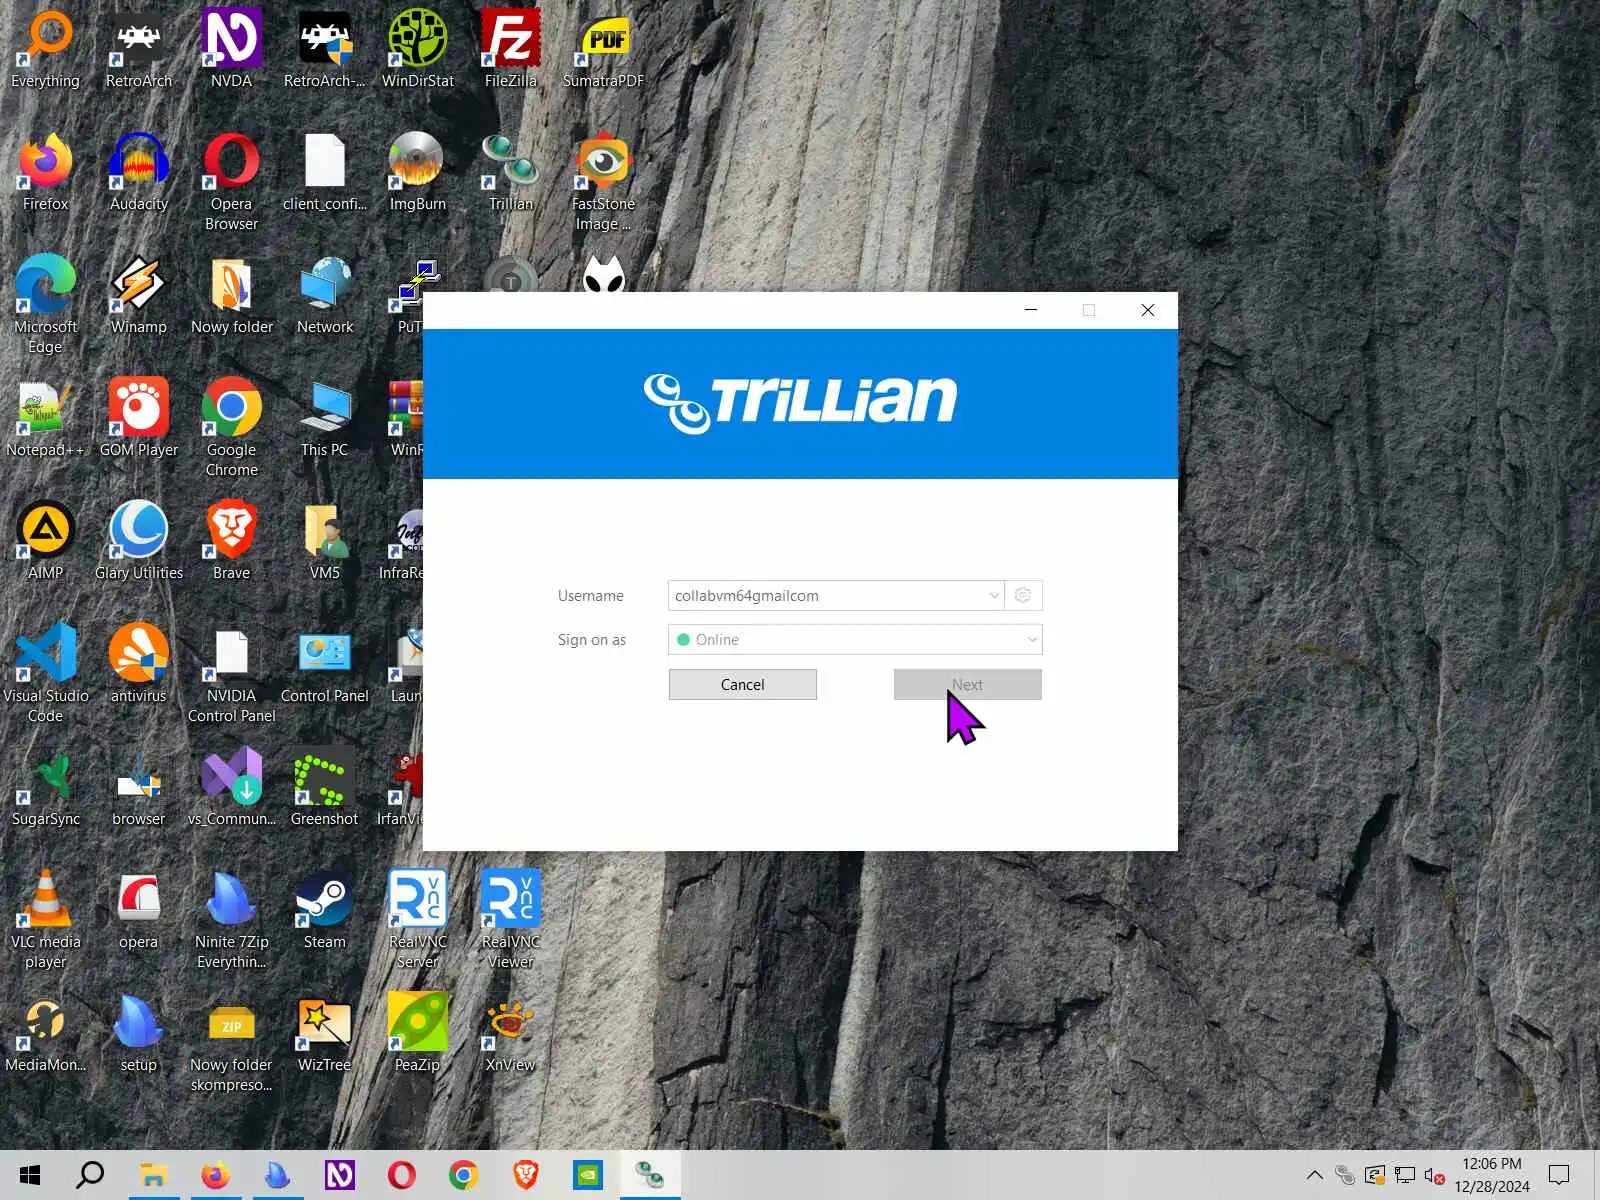Select the Microsoft Edge desktop icon
Screen dimensions: 1600x1200
click(46, 305)
